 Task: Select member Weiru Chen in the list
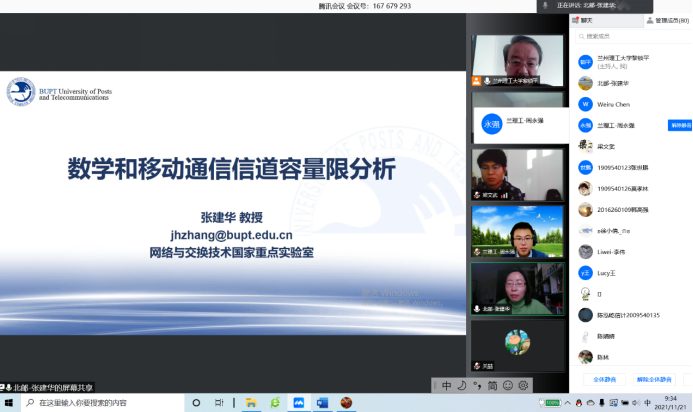pos(616,103)
